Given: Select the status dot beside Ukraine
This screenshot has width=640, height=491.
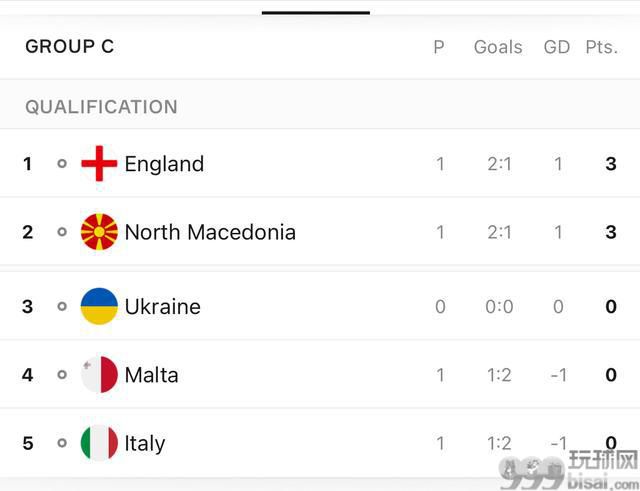Looking at the screenshot, I should (x=62, y=306).
